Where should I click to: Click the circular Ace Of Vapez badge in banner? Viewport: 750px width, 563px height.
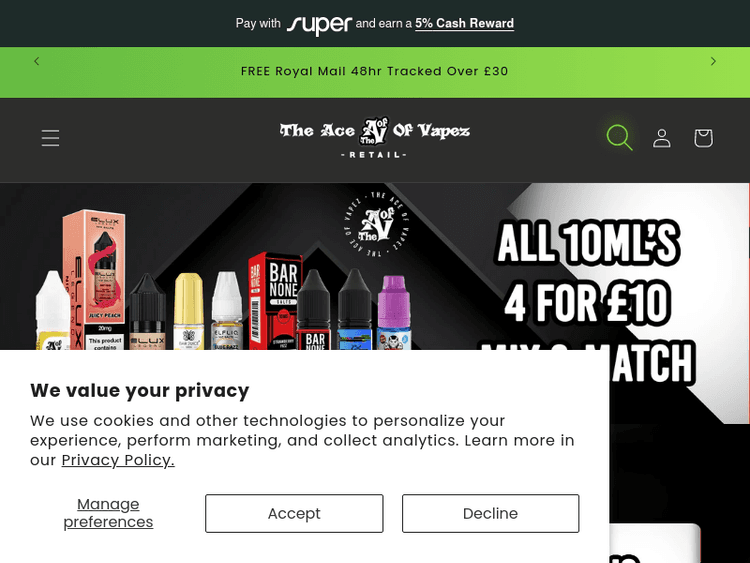[x=376, y=224]
